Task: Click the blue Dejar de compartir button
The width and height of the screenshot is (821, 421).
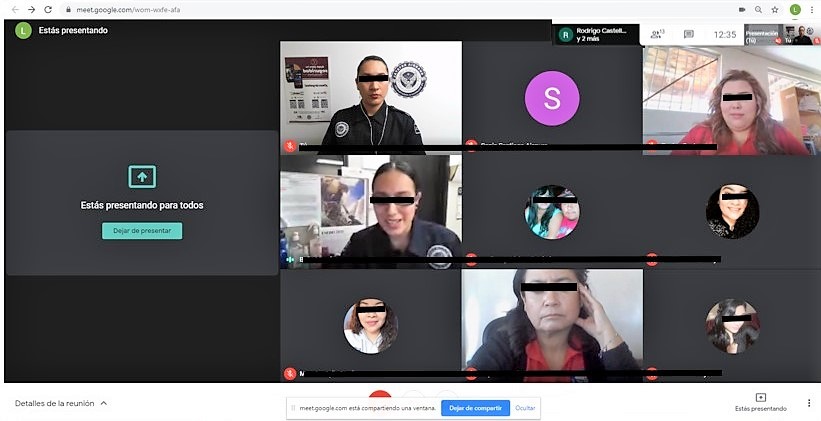Action: 475,408
